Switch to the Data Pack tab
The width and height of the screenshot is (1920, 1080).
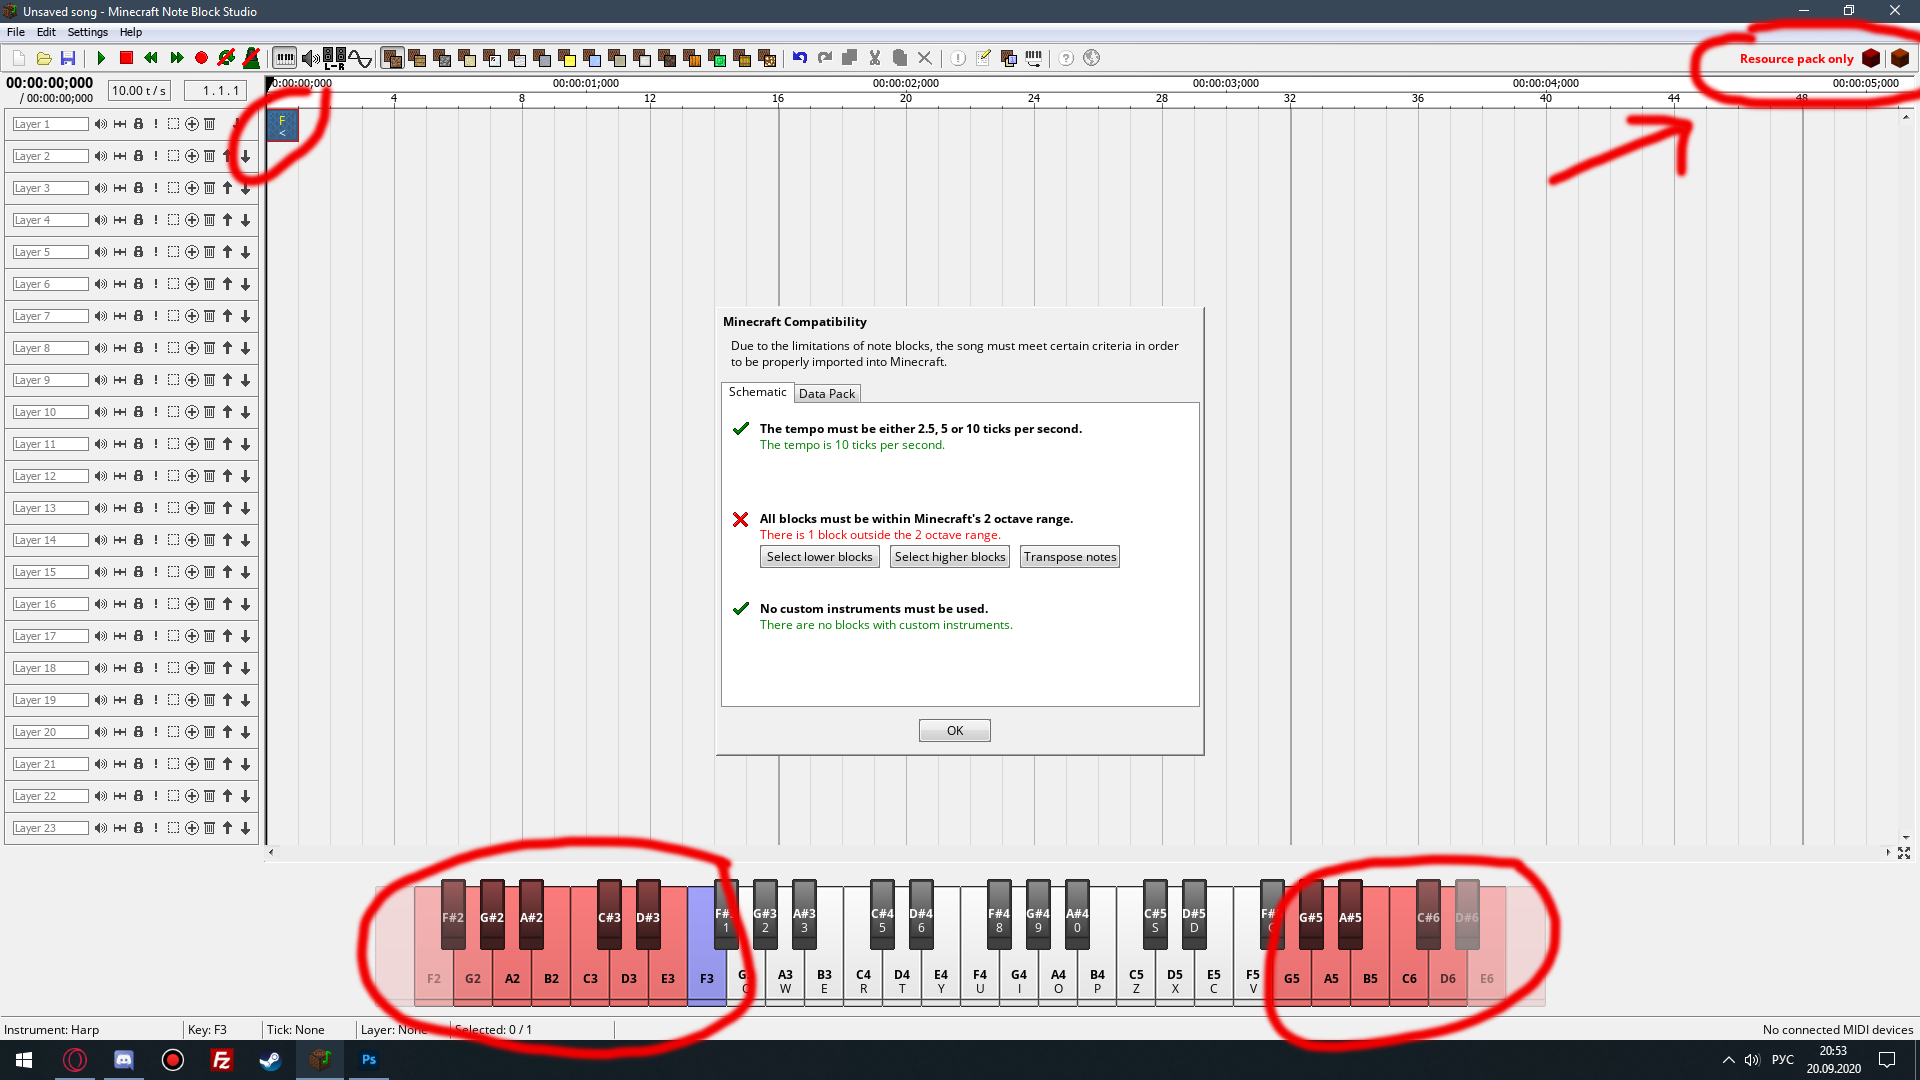tap(827, 393)
